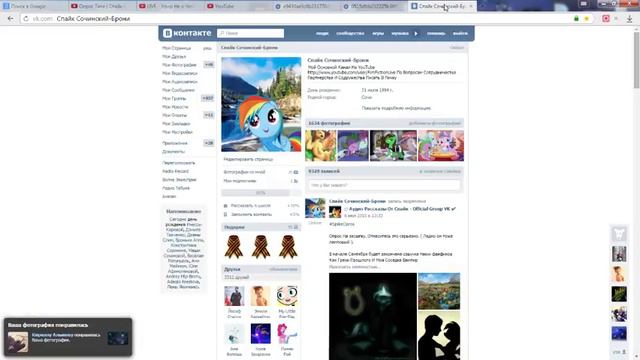Click the third St. George ribbon gift
The height and width of the screenshot is (360, 640).
pos(288,247)
